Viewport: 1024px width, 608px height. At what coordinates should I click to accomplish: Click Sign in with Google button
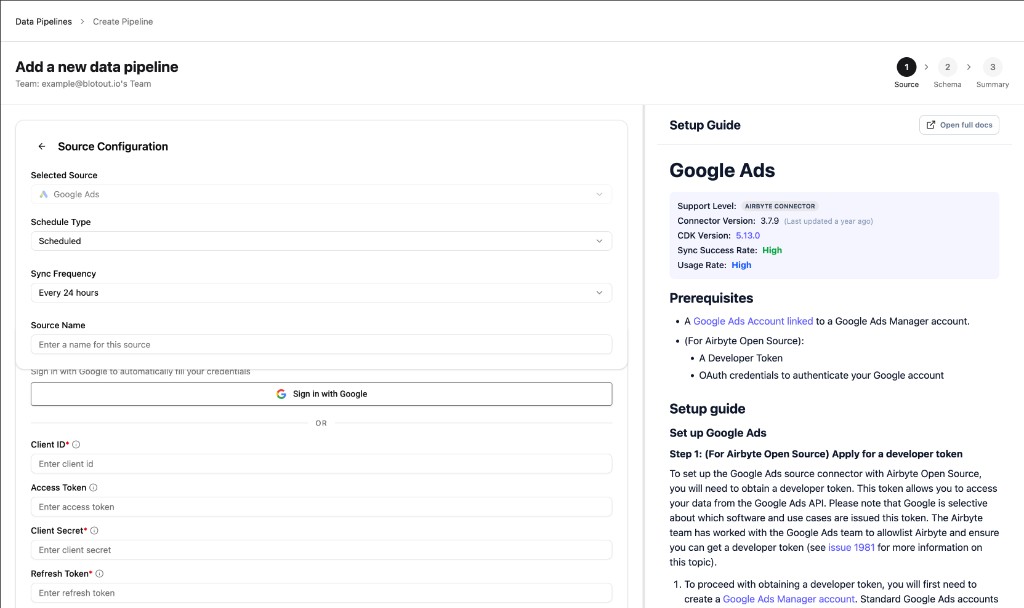click(321, 394)
